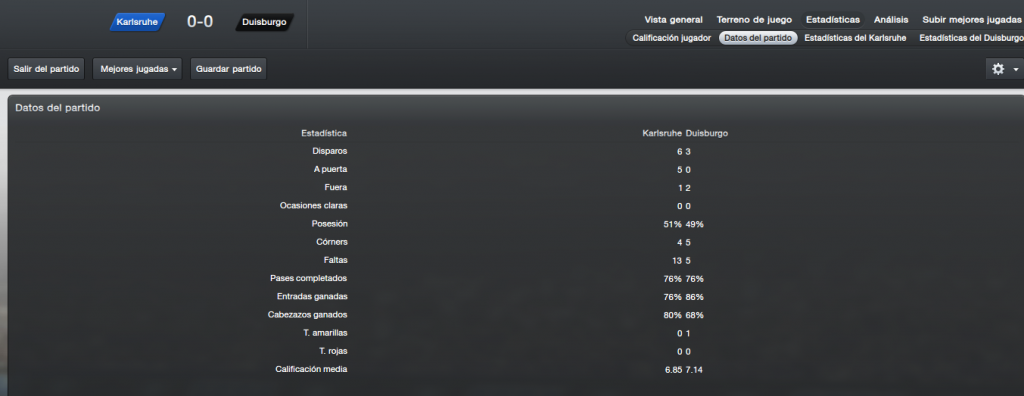Viewport: 1024px width, 396px height.
Task: Open the Análisis tab
Action: coord(891,20)
